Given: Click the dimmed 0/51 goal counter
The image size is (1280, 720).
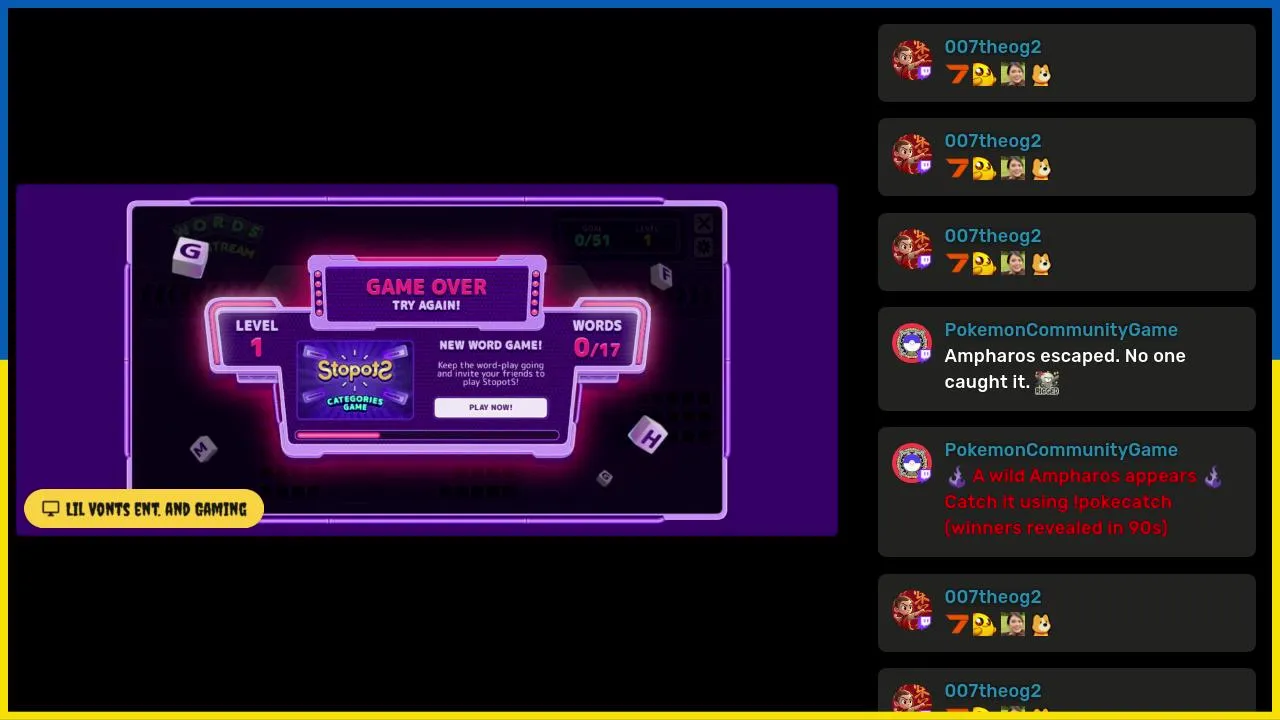Looking at the screenshot, I should (x=592, y=240).
